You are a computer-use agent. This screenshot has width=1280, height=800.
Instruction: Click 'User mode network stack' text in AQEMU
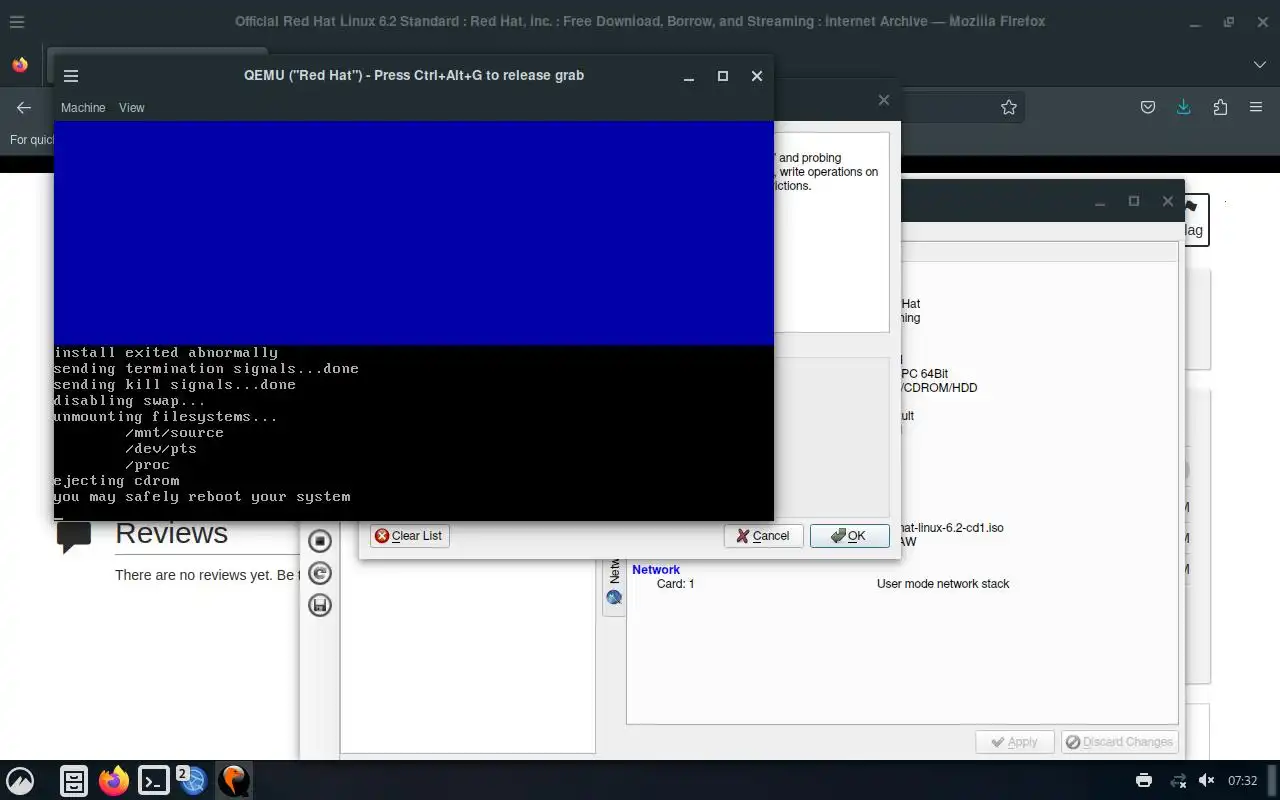point(943,583)
